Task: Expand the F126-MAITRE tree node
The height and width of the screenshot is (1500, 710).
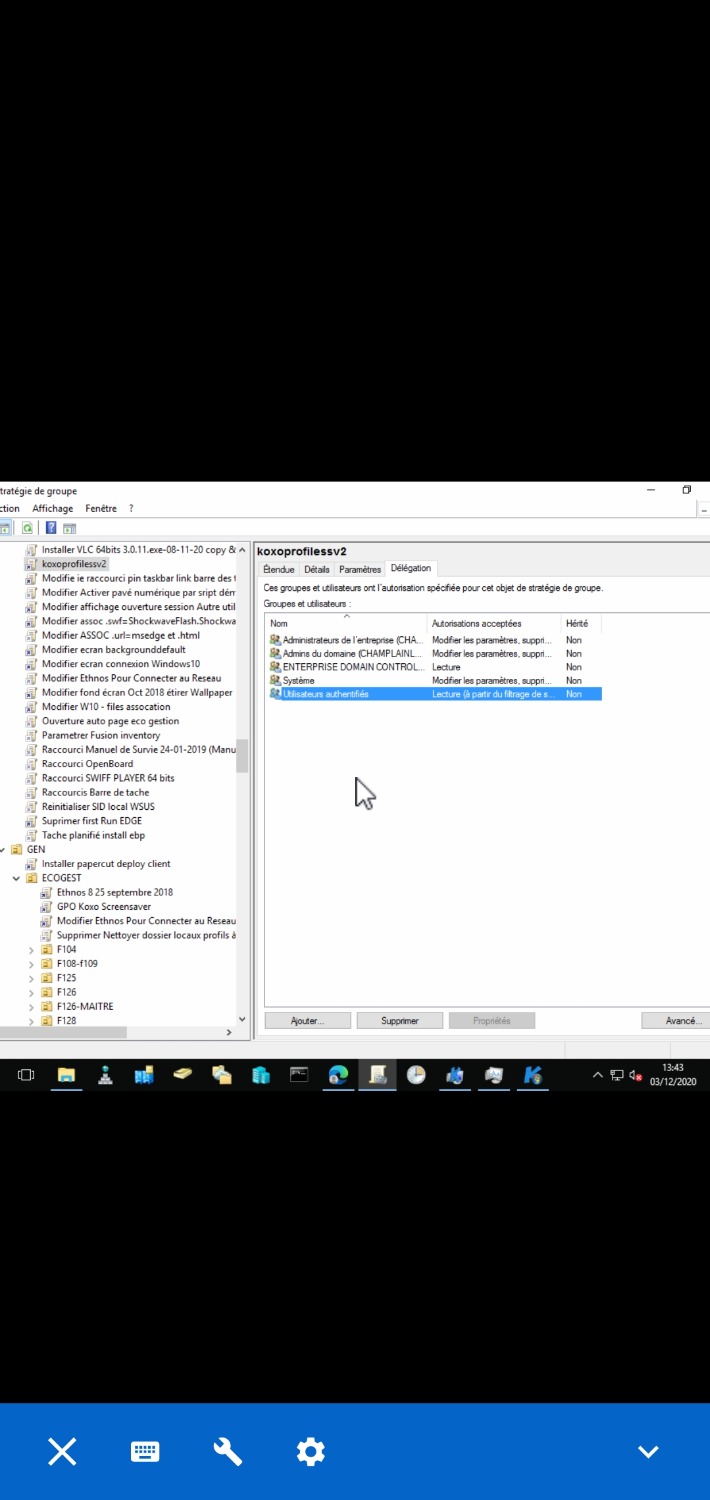Action: [32, 1007]
